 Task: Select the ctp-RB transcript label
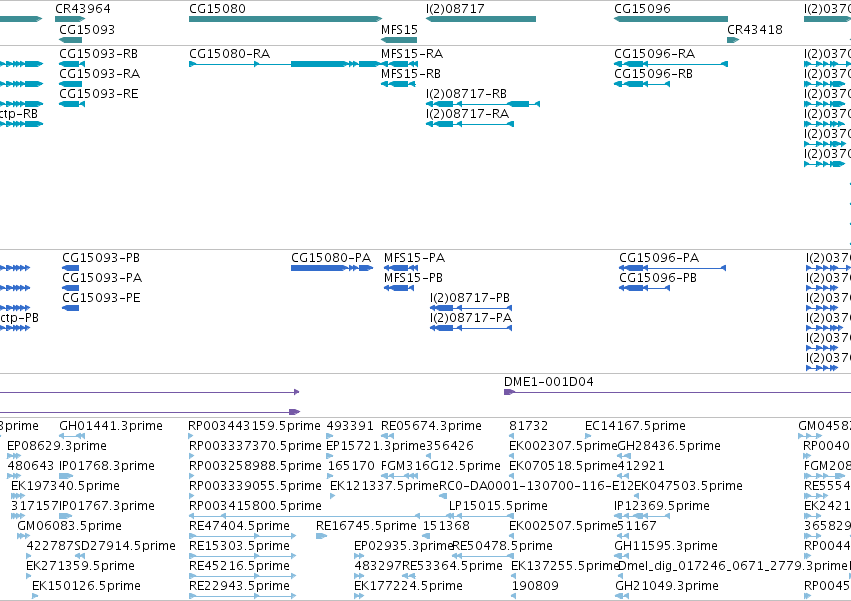coord(19,114)
